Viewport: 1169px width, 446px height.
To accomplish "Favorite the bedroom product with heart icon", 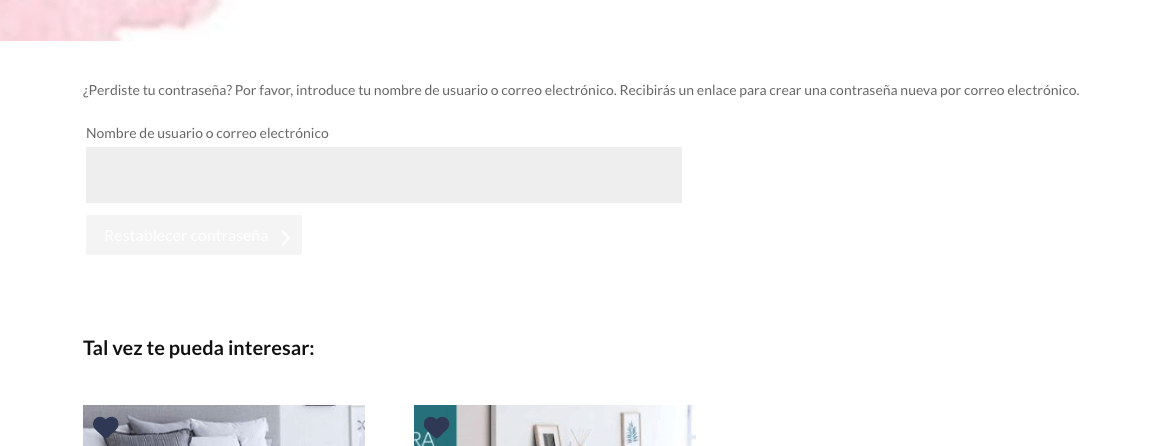I will click(x=106, y=427).
